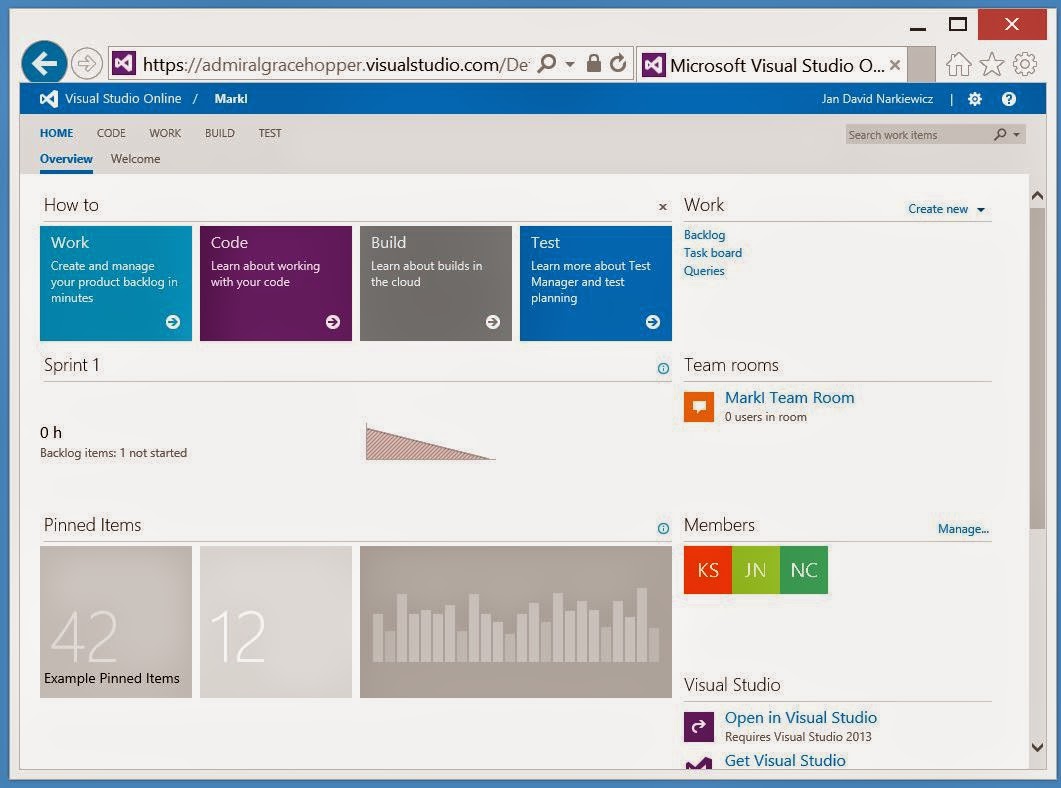Open the 42 Example Pinned Items tile

pos(116,622)
